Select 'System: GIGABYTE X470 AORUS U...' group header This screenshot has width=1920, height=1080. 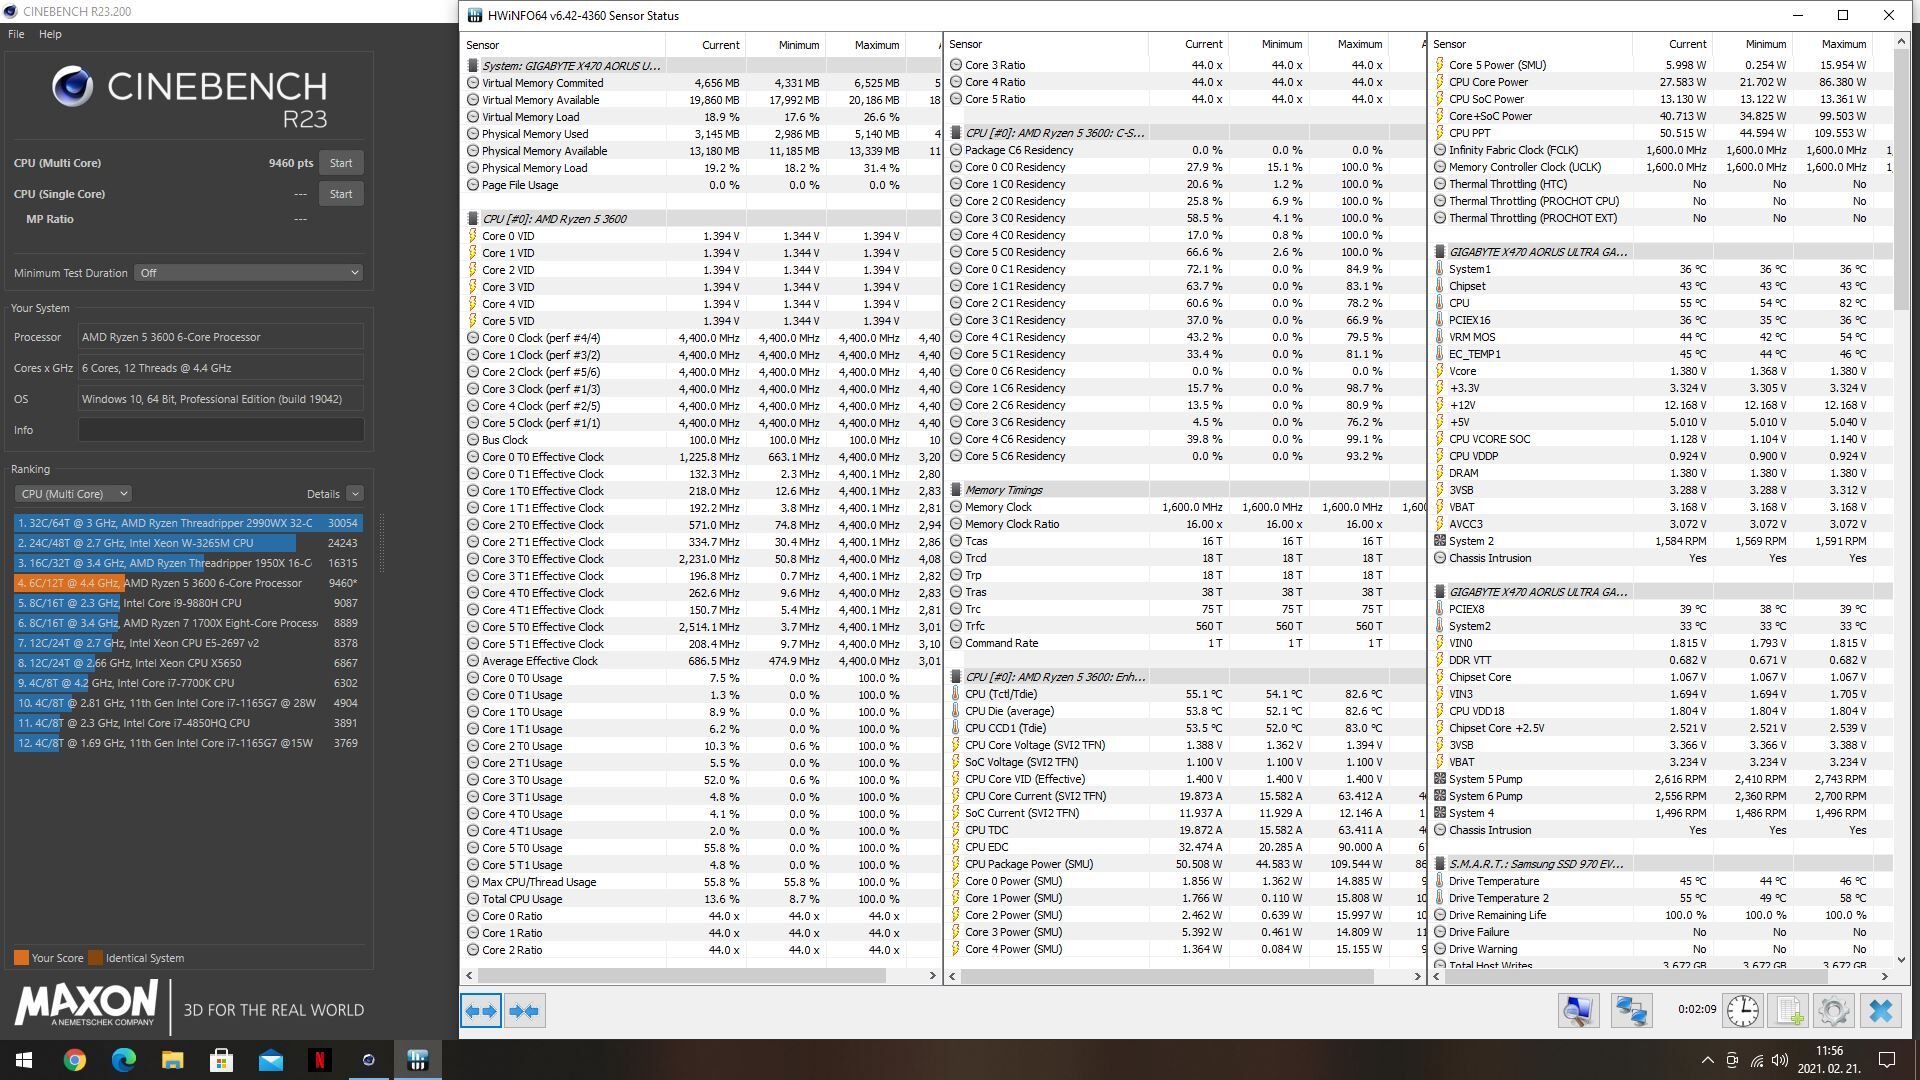[x=571, y=66]
